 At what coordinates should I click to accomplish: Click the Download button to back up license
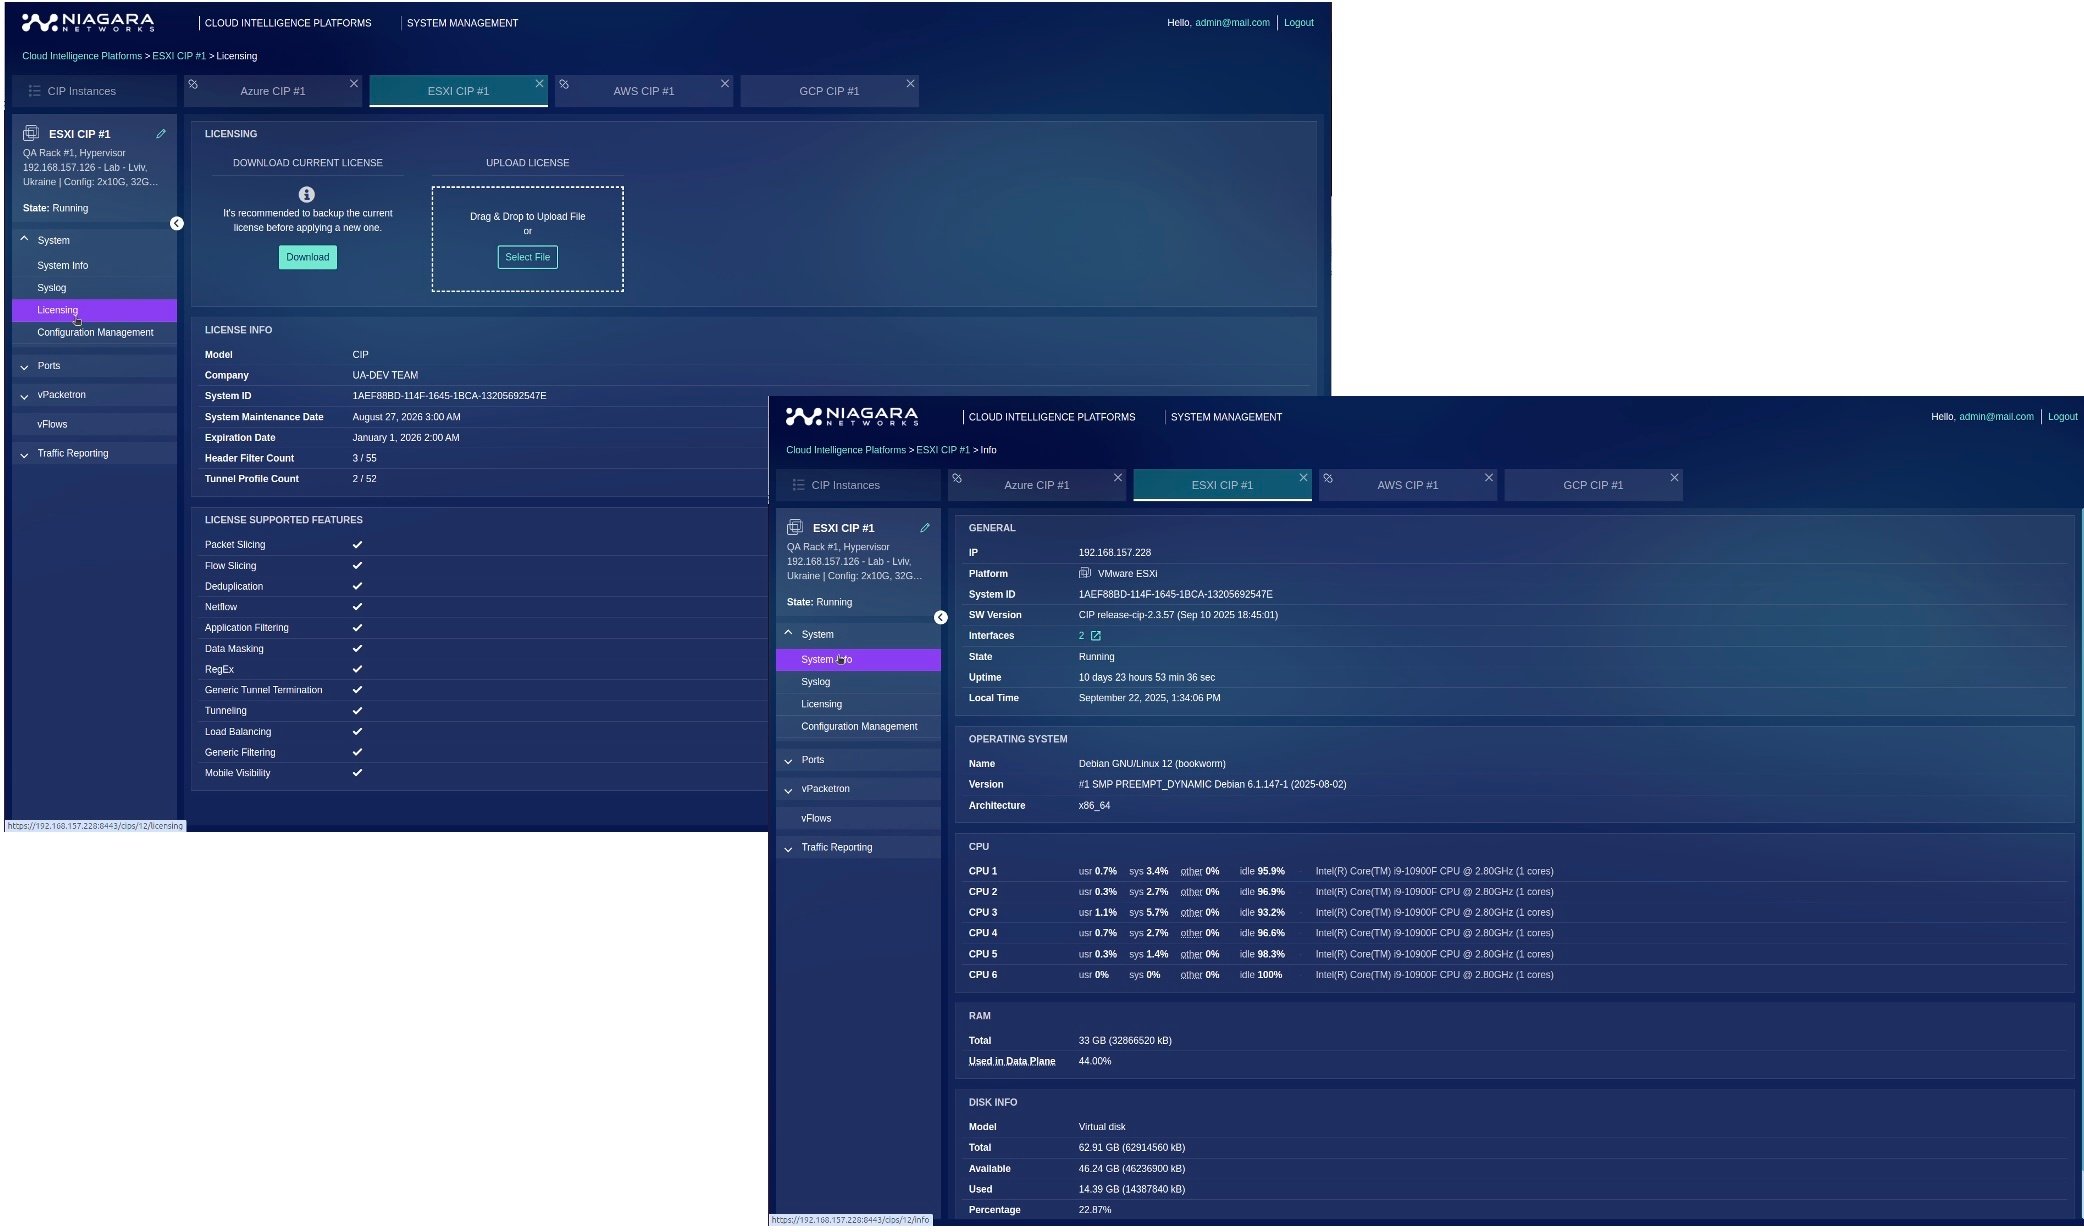point(307,257)
